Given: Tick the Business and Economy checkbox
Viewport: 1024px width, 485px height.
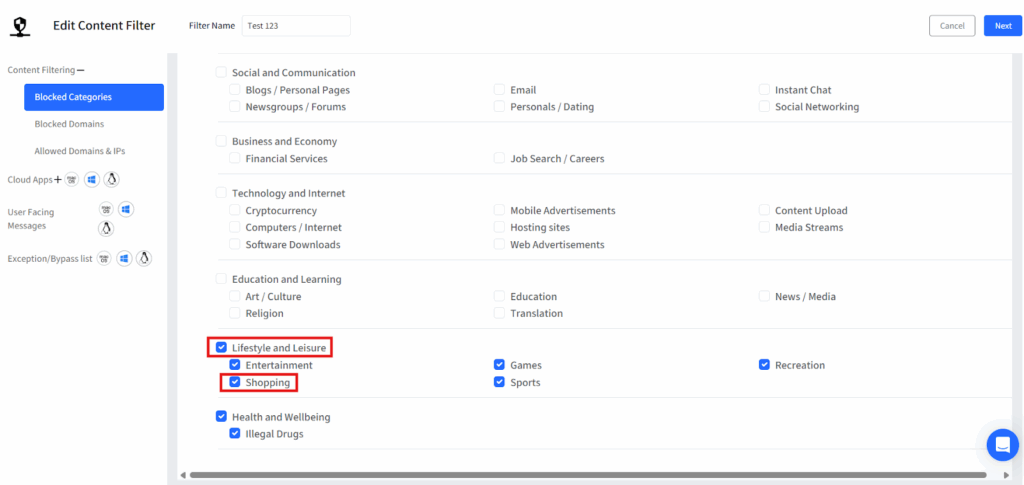Looking at the screenshot, I should pyautogui.click(x=221, y=141).
